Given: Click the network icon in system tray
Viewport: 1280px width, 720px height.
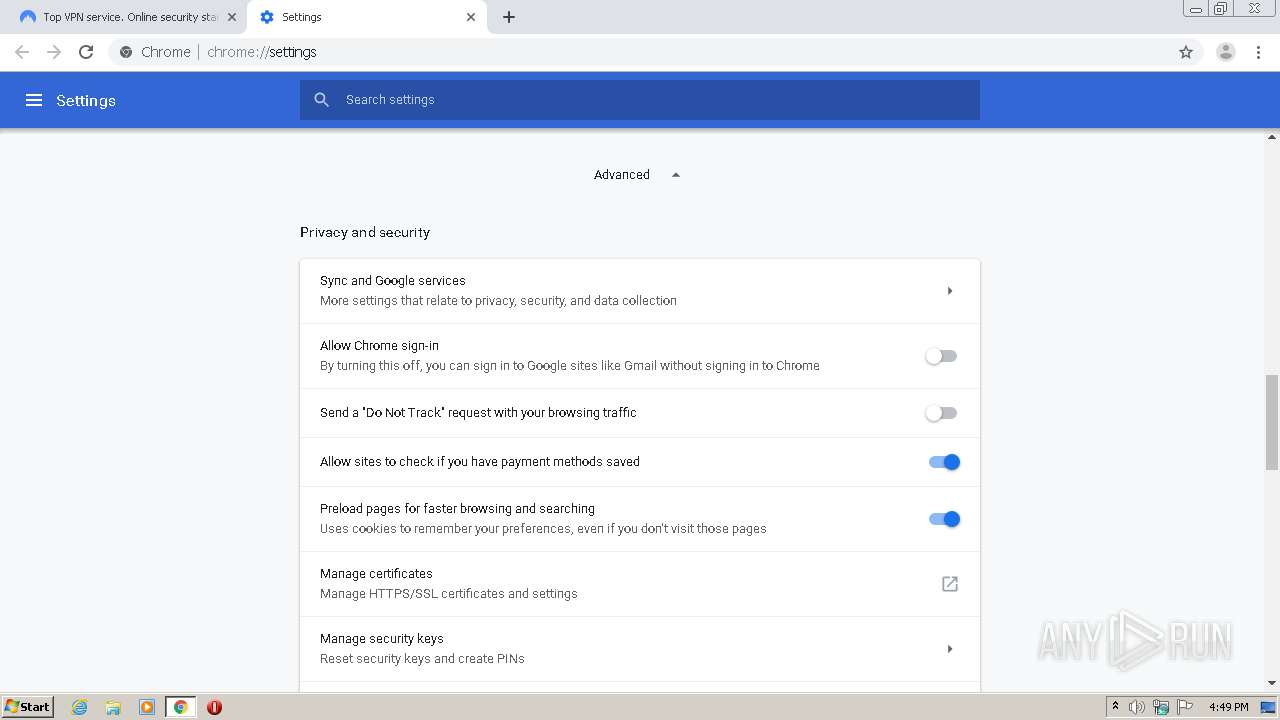Looking at the screenshot, I should [1161, 707].
